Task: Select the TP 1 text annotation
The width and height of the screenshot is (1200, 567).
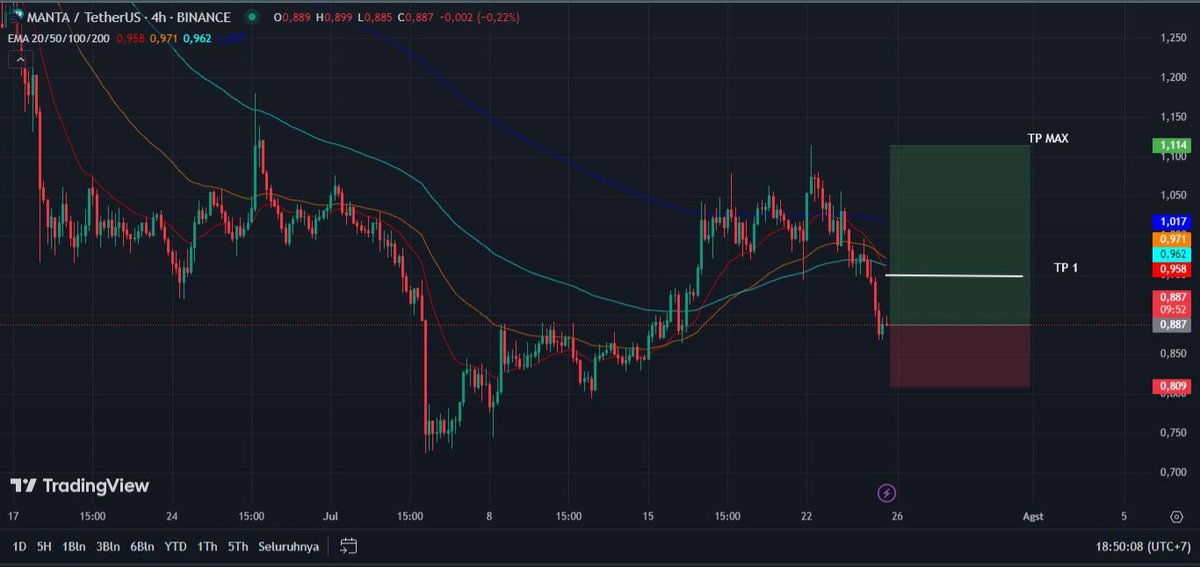Action: (x=1065, y=268)
